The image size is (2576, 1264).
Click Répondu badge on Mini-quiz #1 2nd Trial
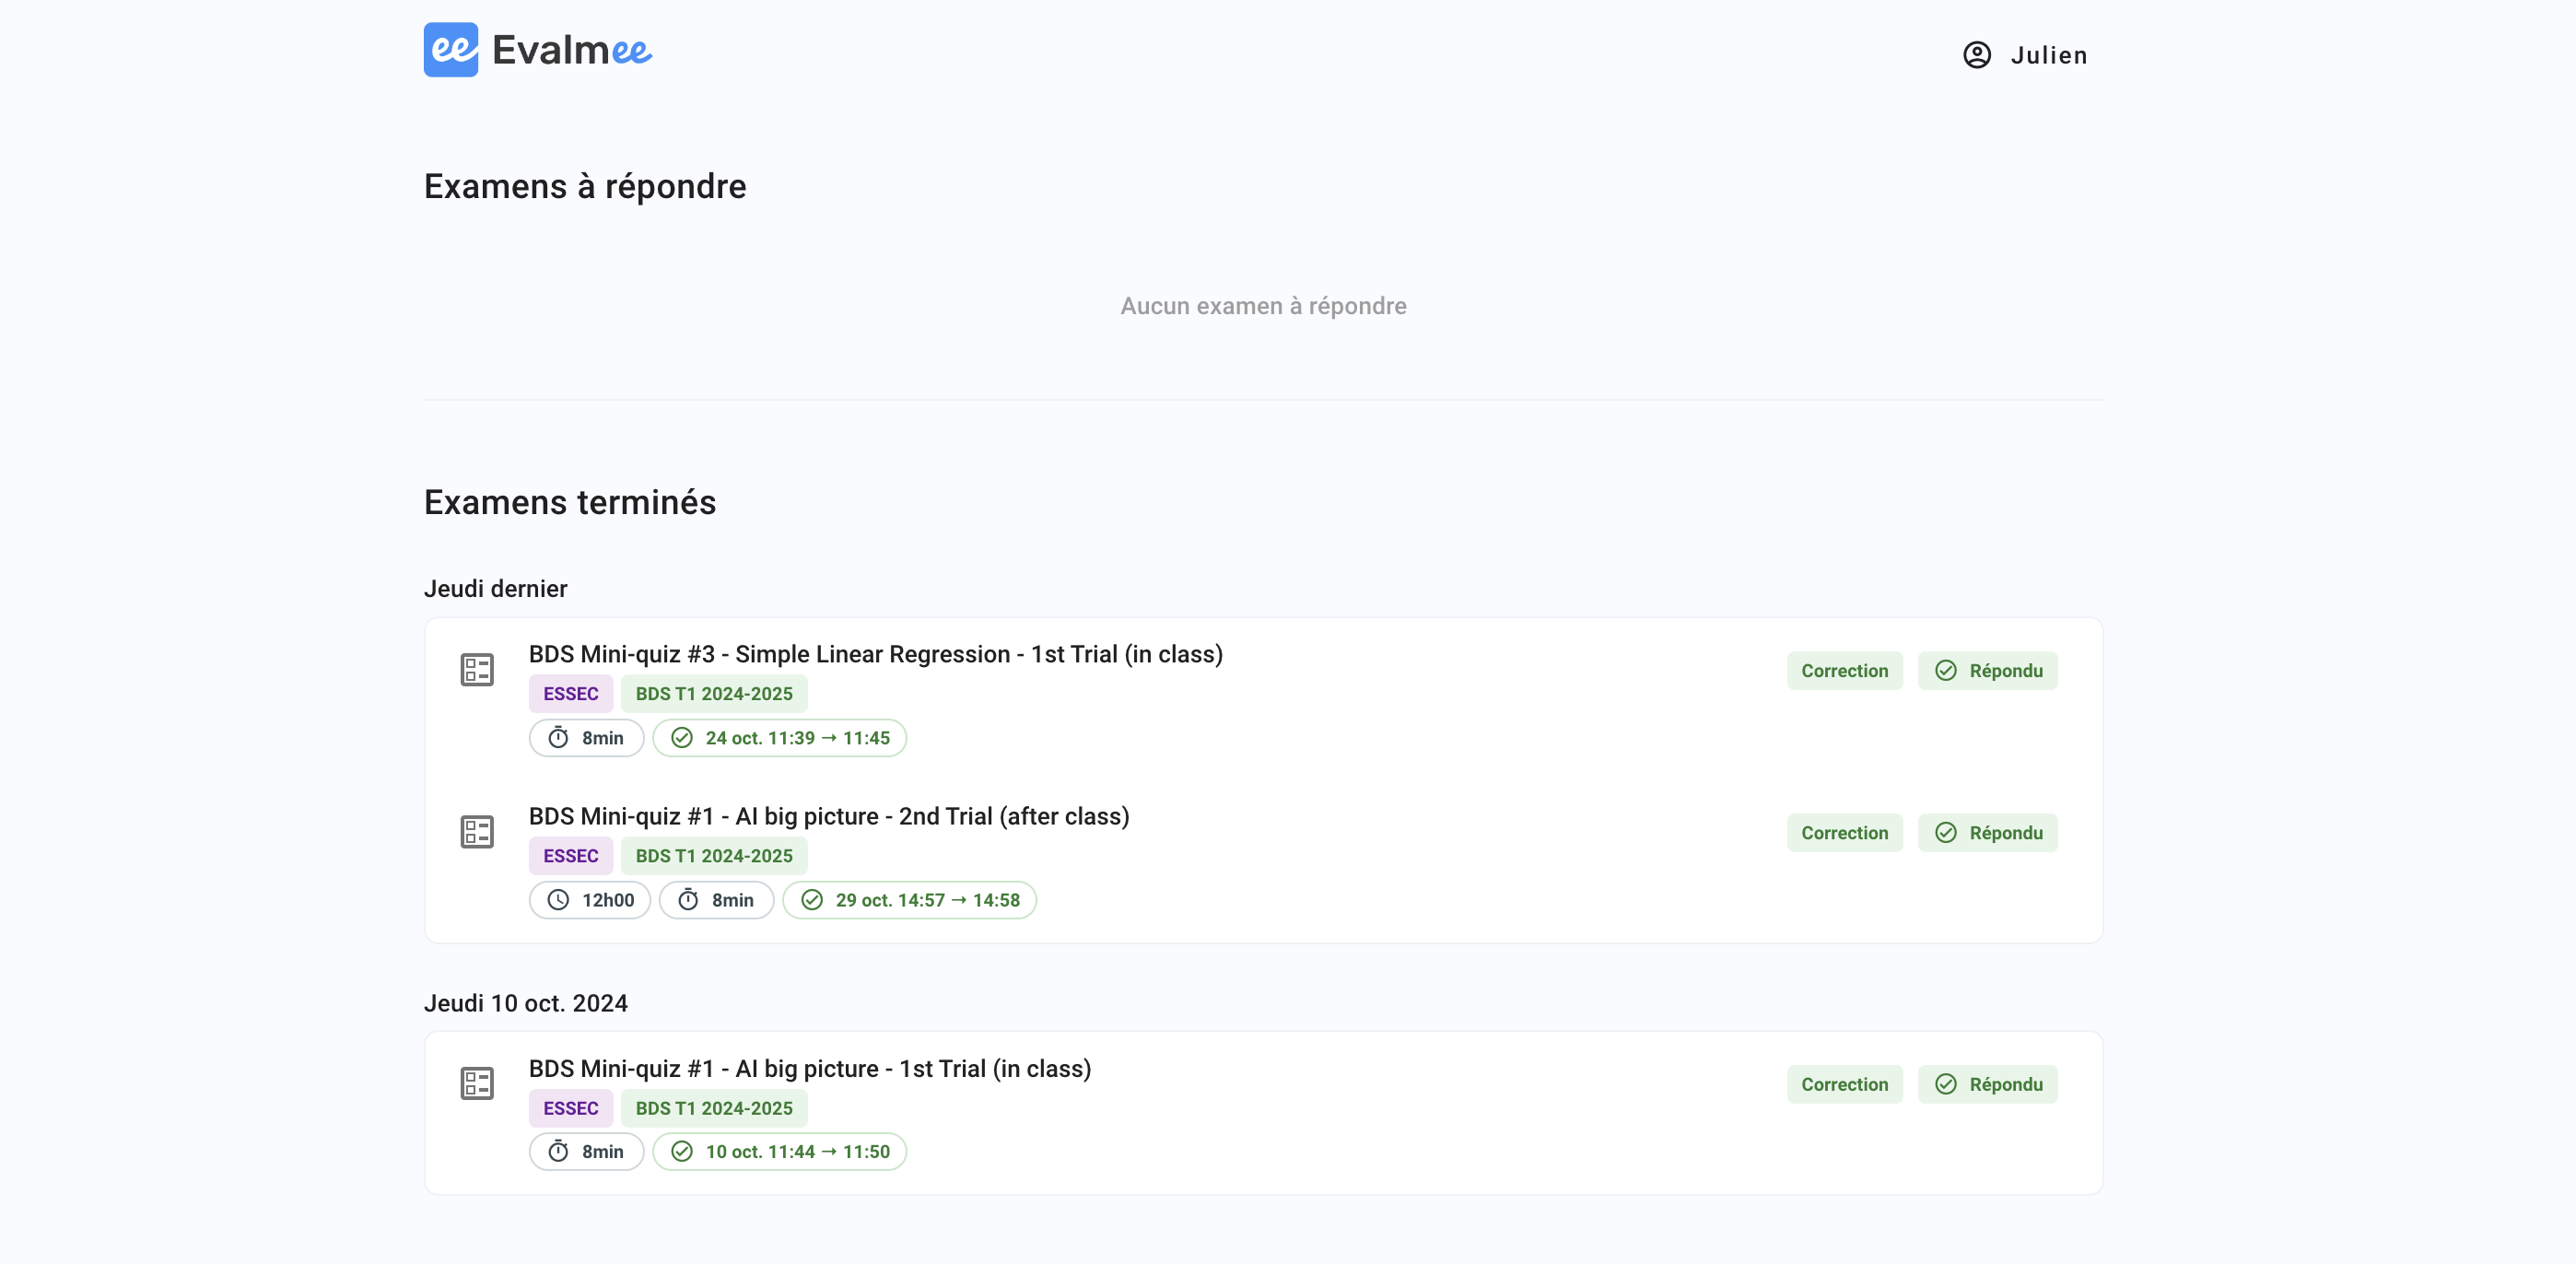[x=1987, y=833]
